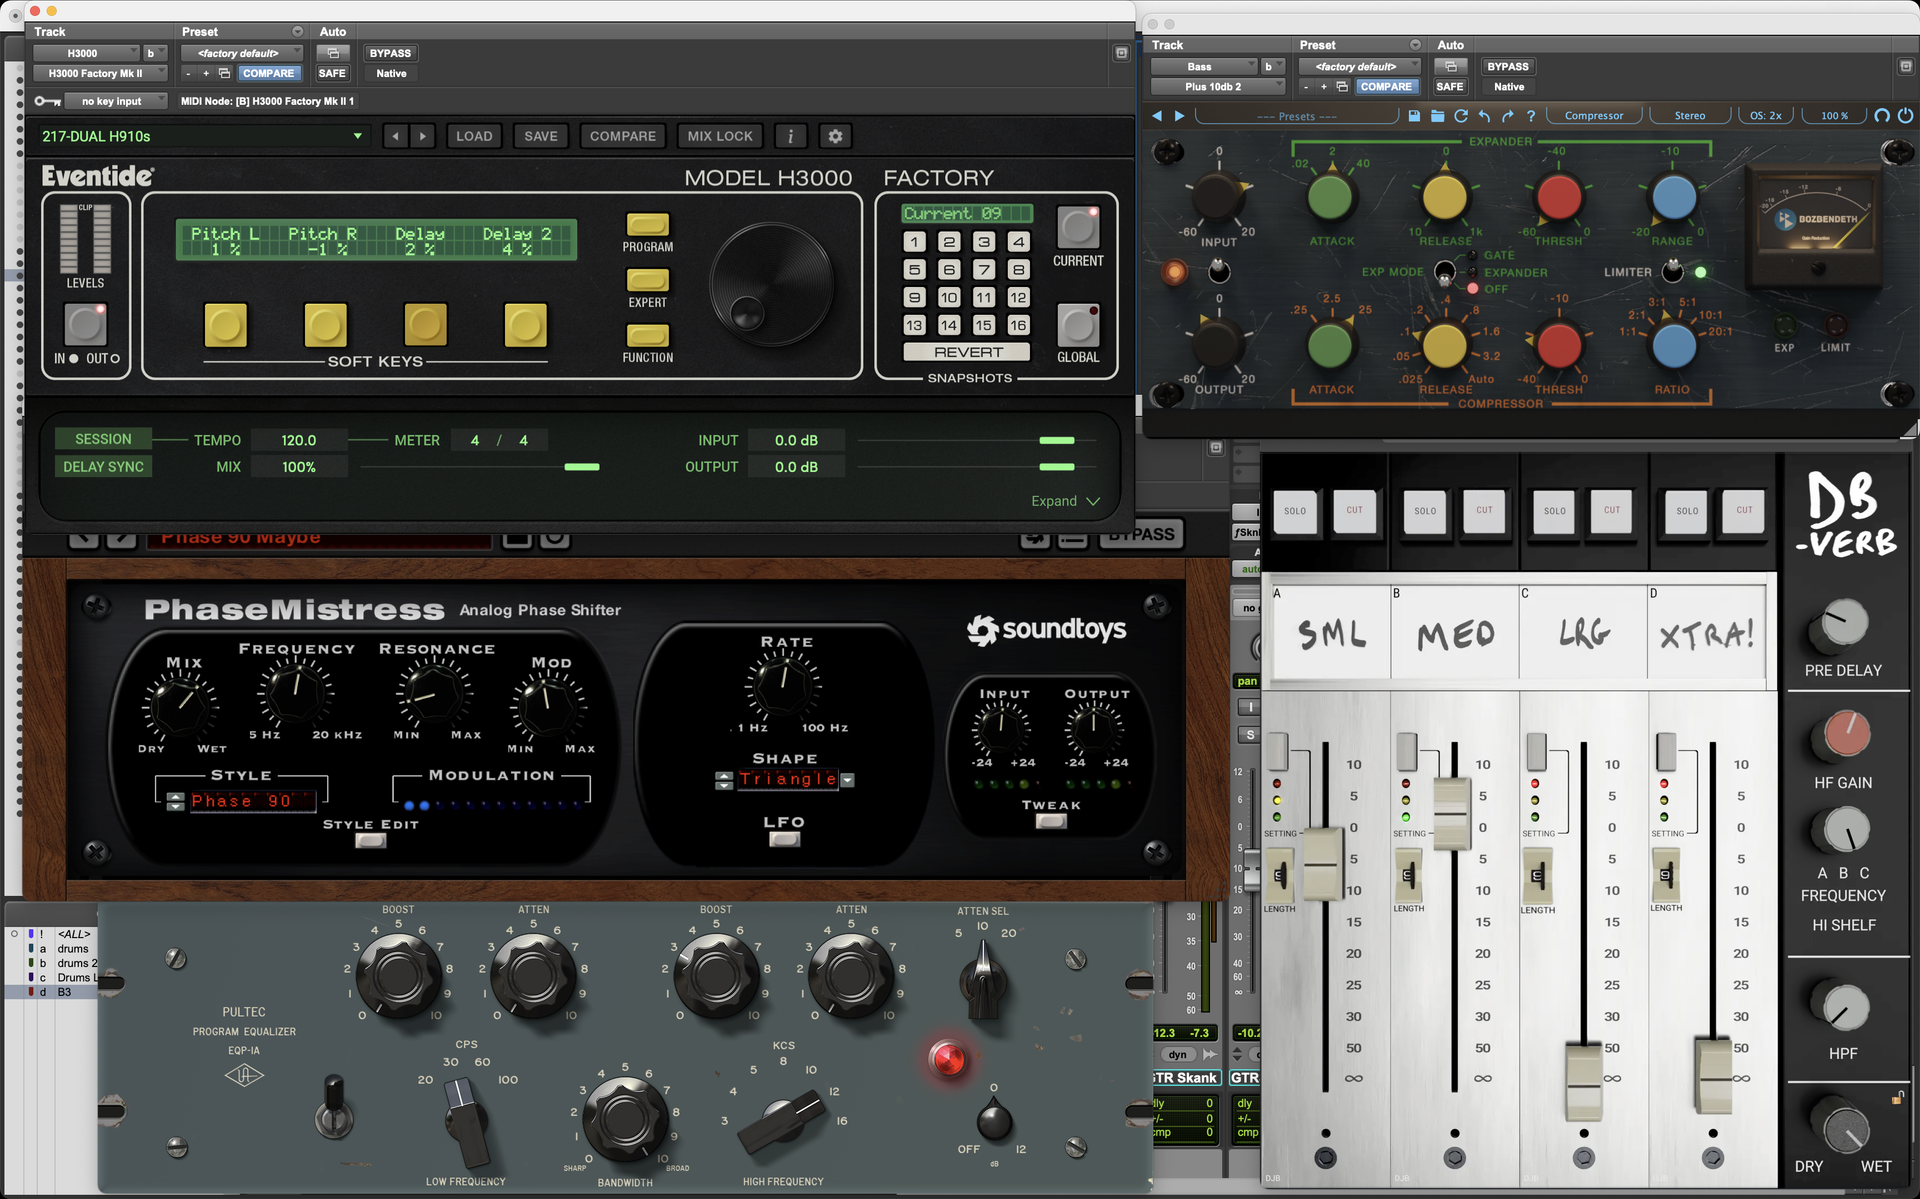Screen dimensions: 1920x1199
Task: Click round CURRENT snapshot button
Action: pyautogui.click(x=1078, y=228)
